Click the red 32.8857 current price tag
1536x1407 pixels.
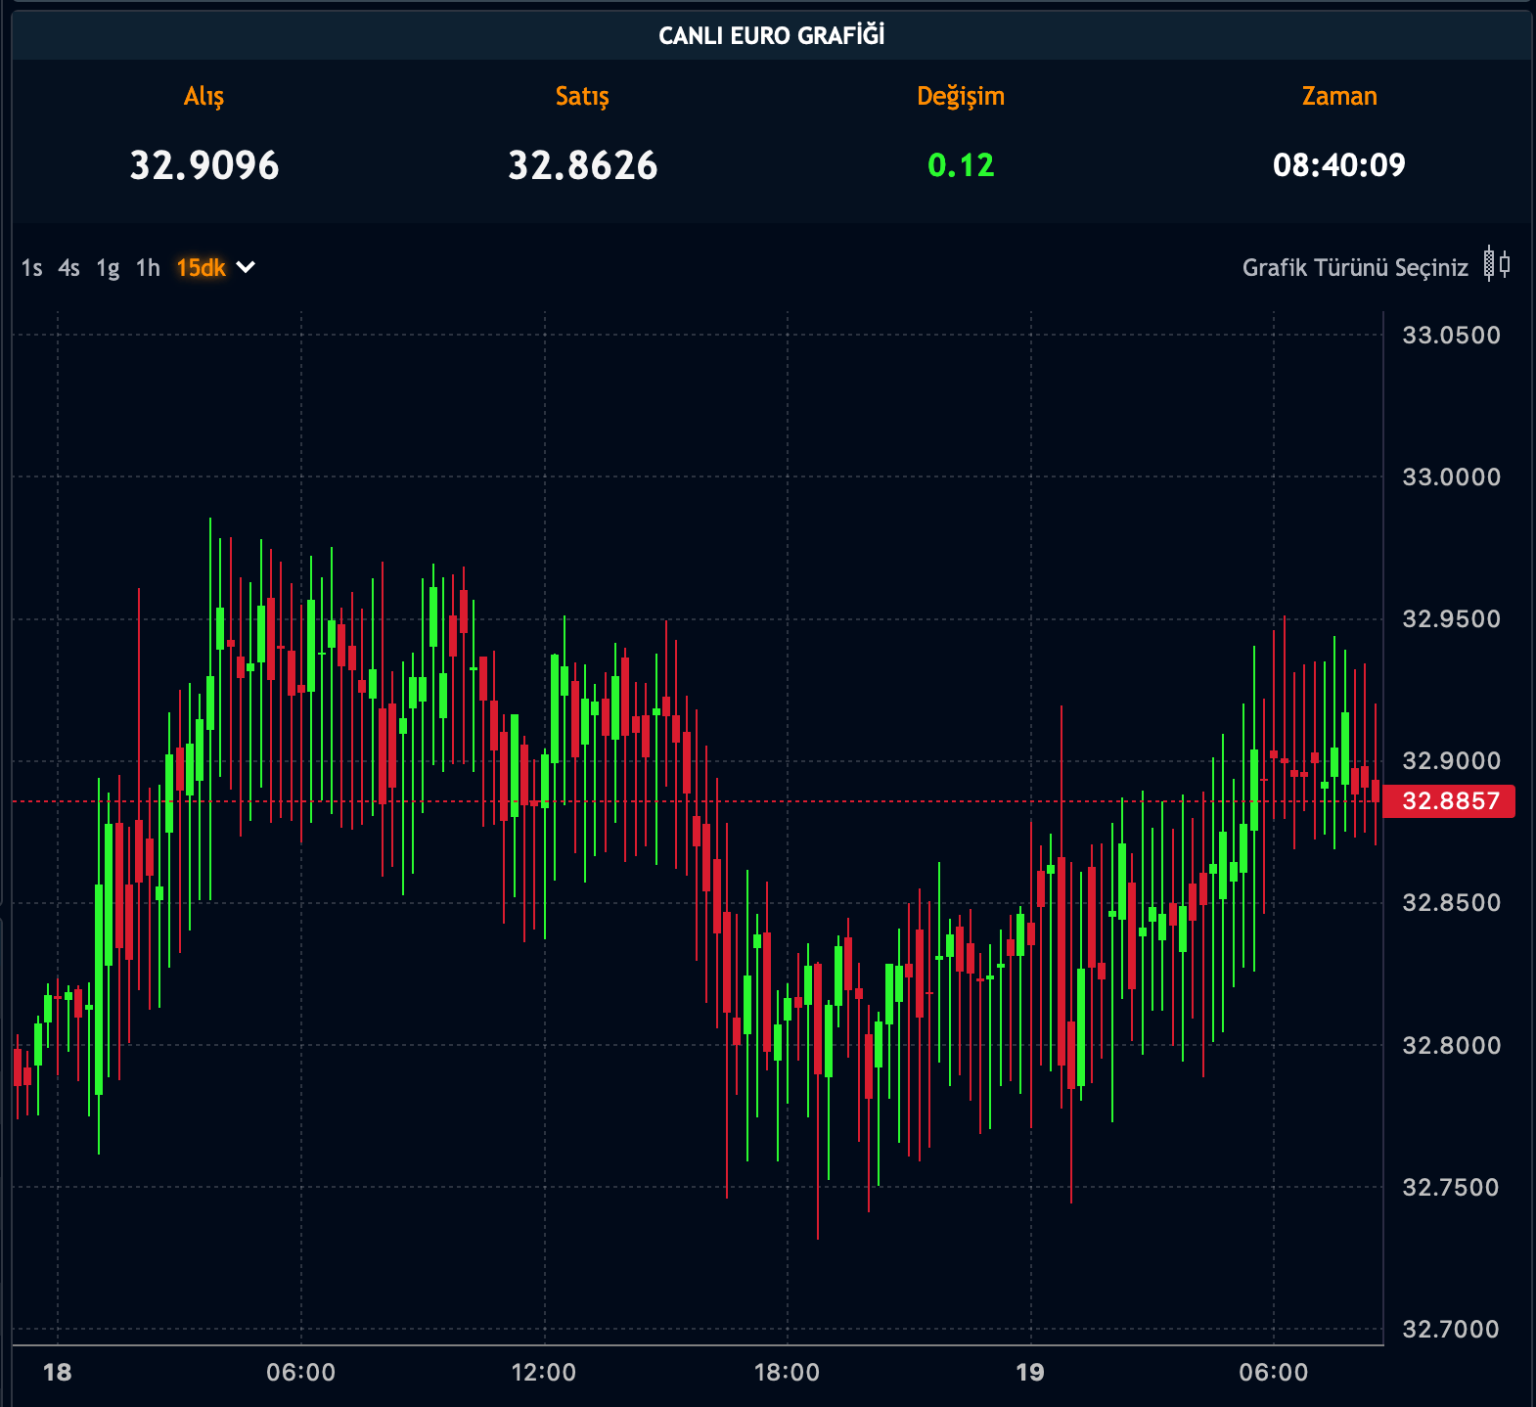coord(1450,801)
